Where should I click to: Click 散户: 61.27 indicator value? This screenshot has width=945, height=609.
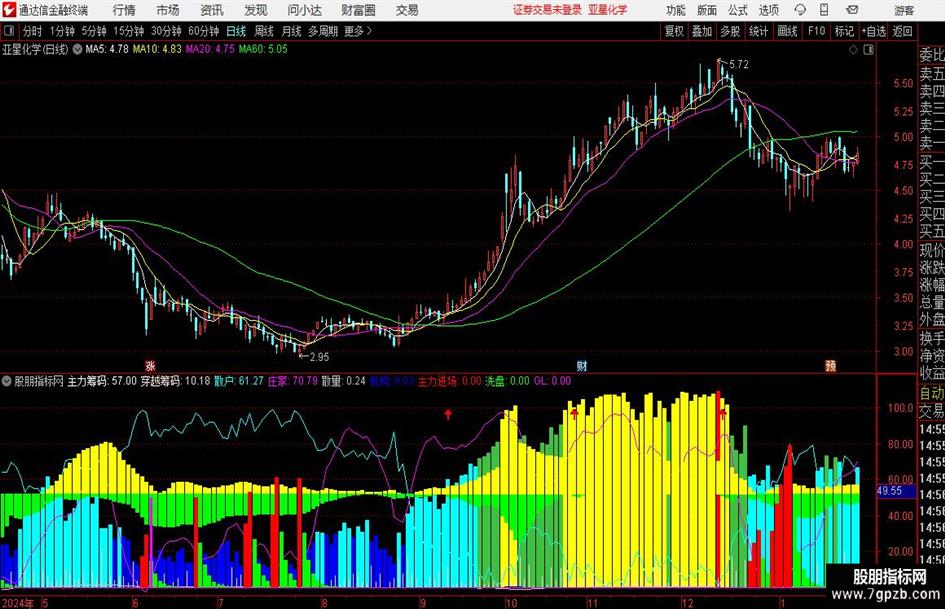tap(239, 381)
